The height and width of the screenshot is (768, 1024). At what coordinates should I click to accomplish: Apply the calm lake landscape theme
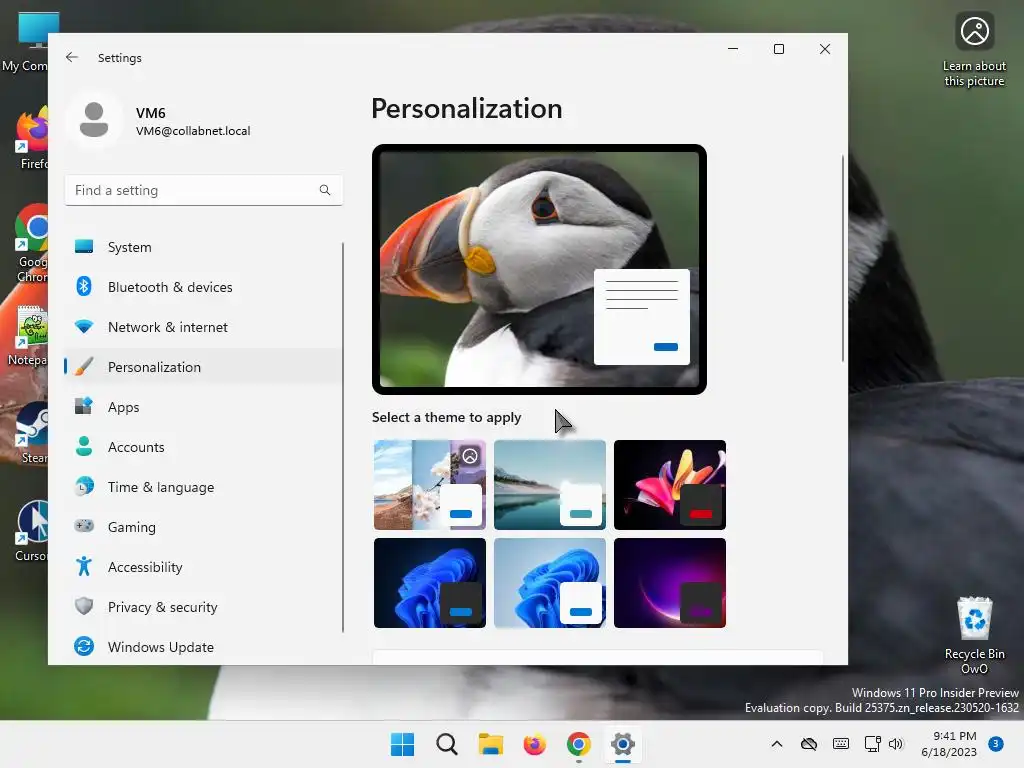(550, 485)
